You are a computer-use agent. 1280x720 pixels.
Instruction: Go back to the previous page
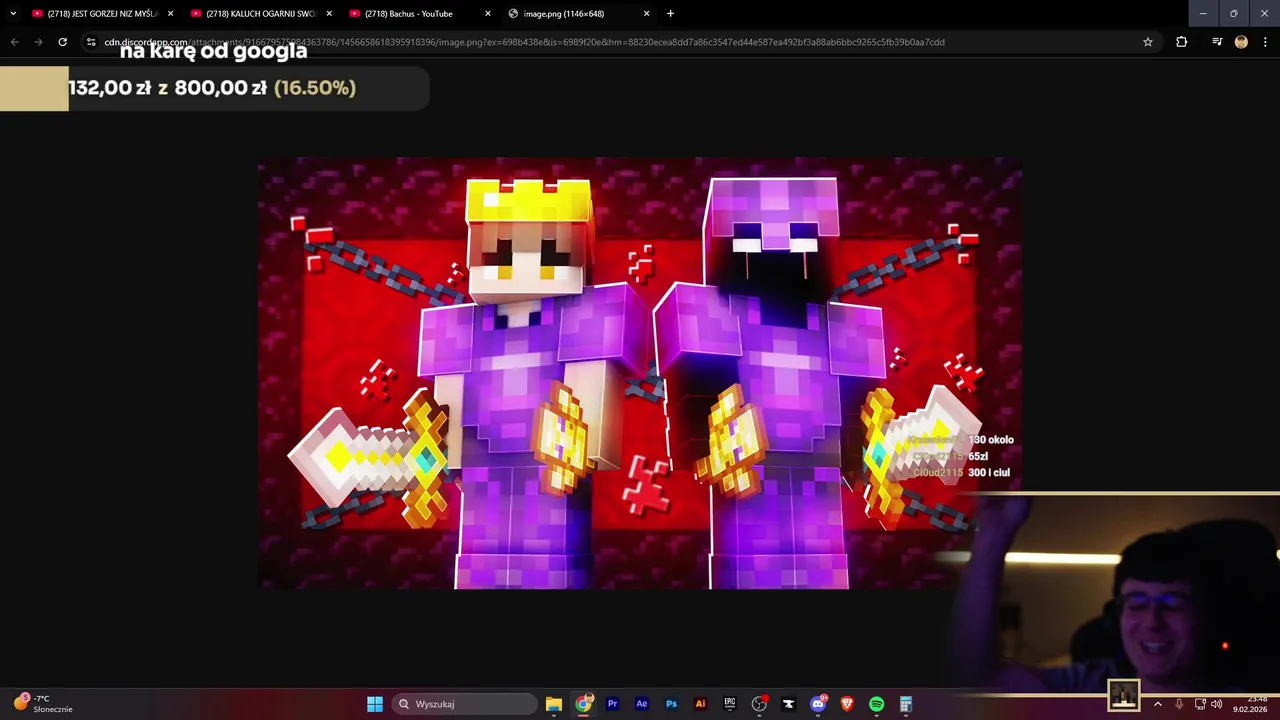(14, 42)
